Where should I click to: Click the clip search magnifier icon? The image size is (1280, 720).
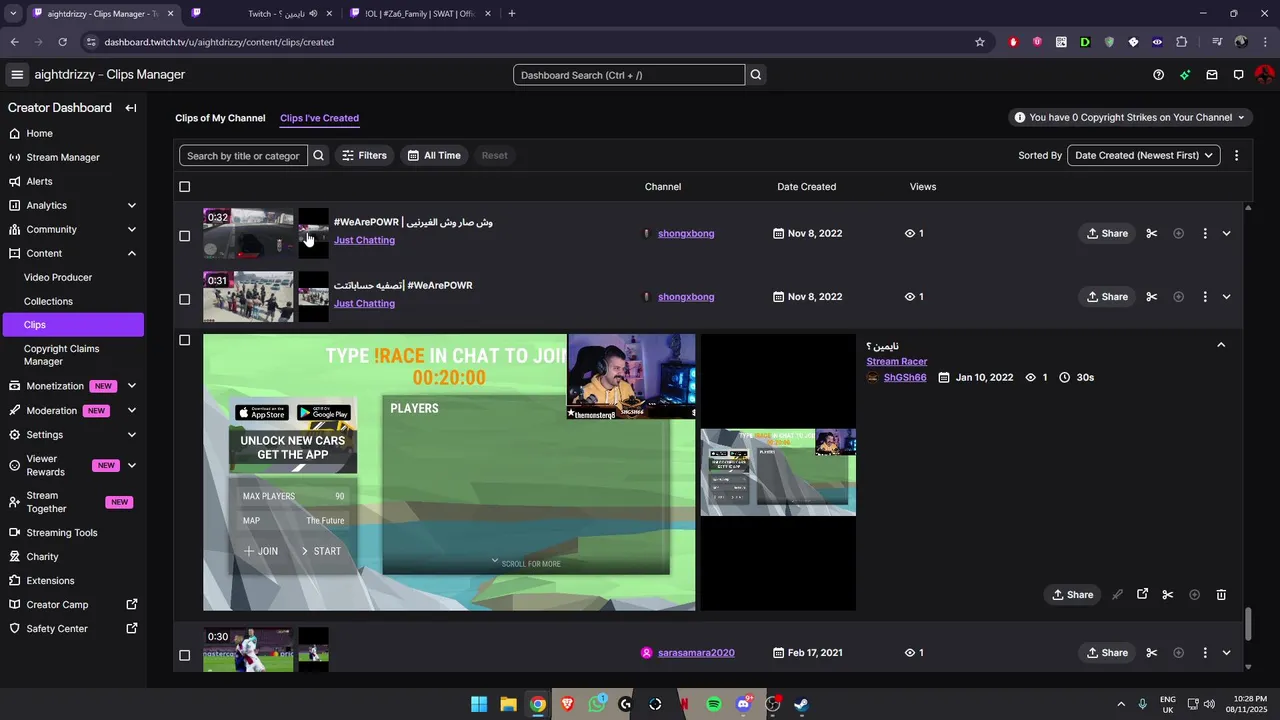[x=319, y=155]
